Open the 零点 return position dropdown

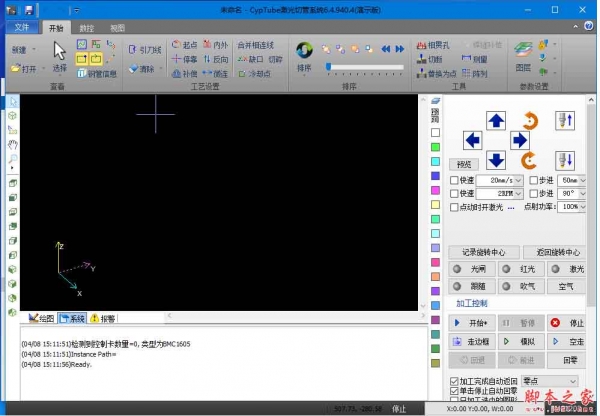pyautogui.click(x=573, y=381)
